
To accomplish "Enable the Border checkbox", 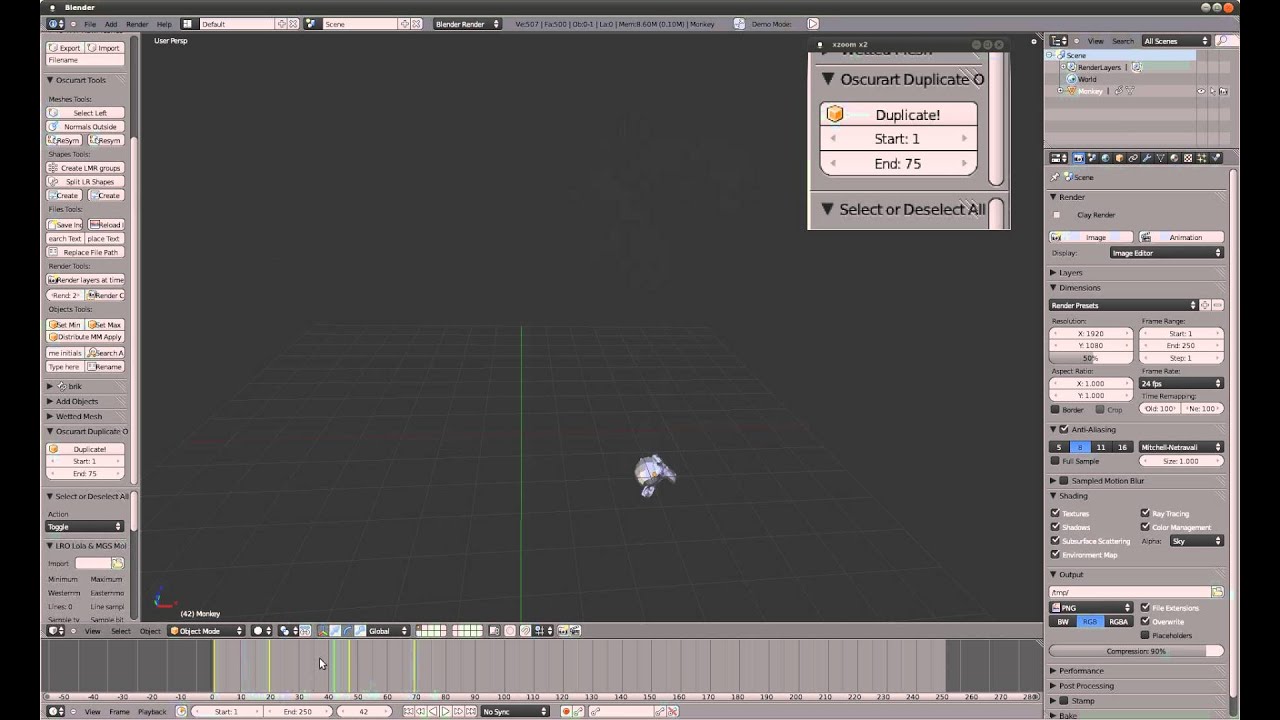I will 1055,410.
